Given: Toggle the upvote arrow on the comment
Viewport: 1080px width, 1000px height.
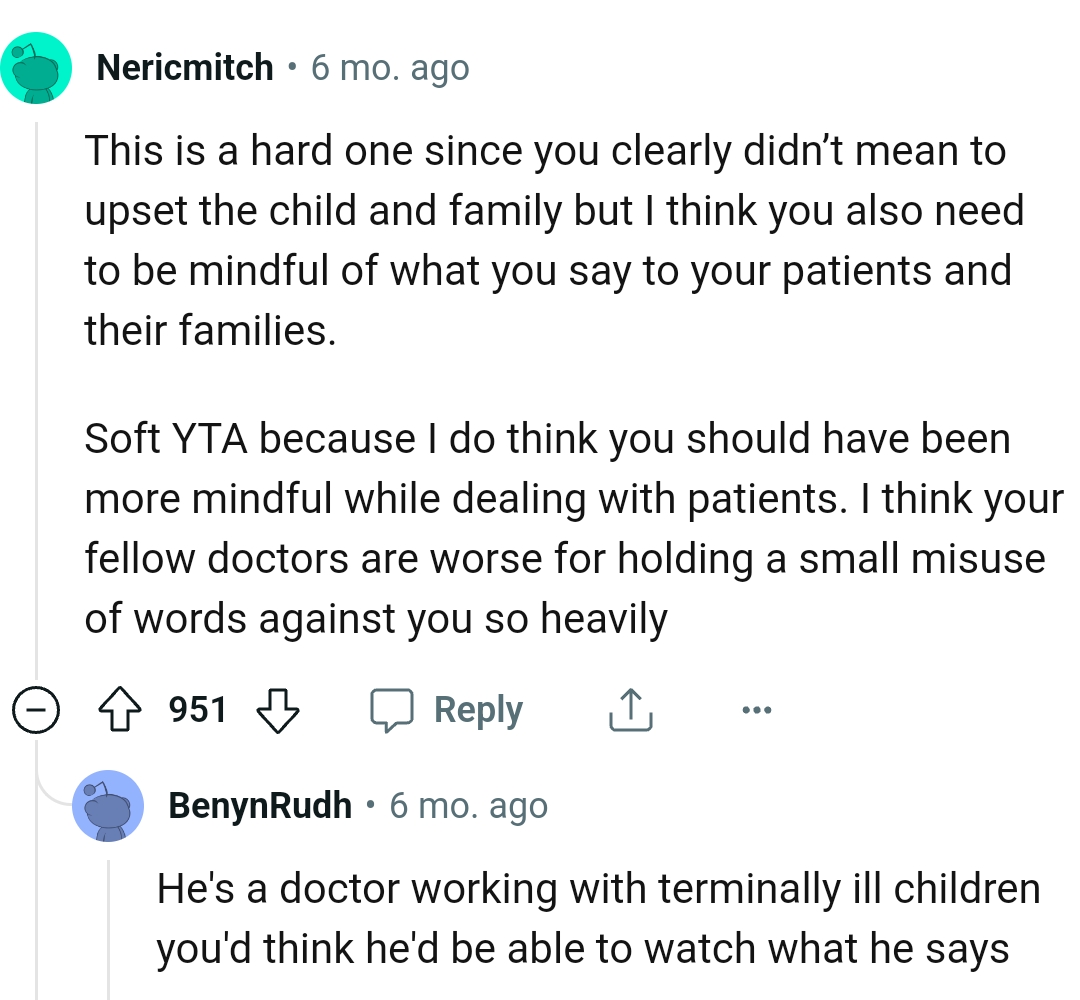Looking at the screenshot, I should coord(119,709).
